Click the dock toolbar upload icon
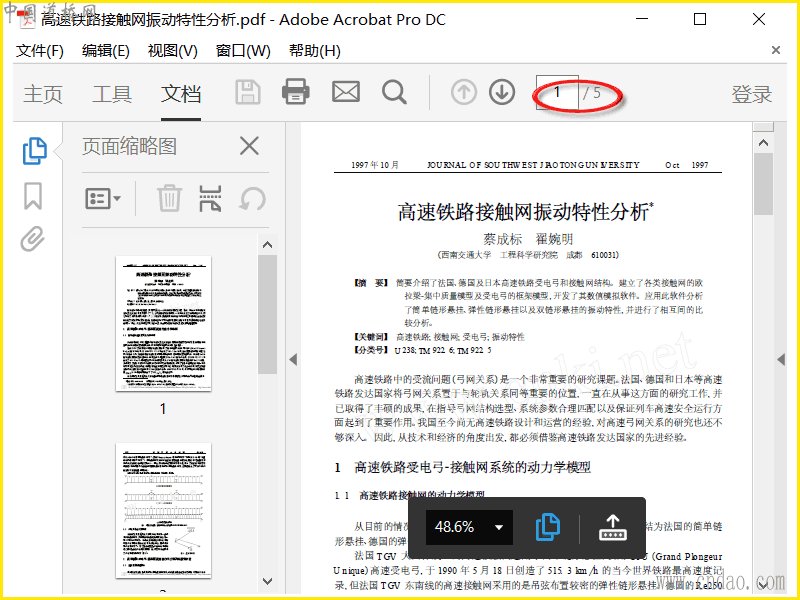Image resolution: width=800 pixels, height=600 pixels. pyautogui.click(x=613, y=528)
